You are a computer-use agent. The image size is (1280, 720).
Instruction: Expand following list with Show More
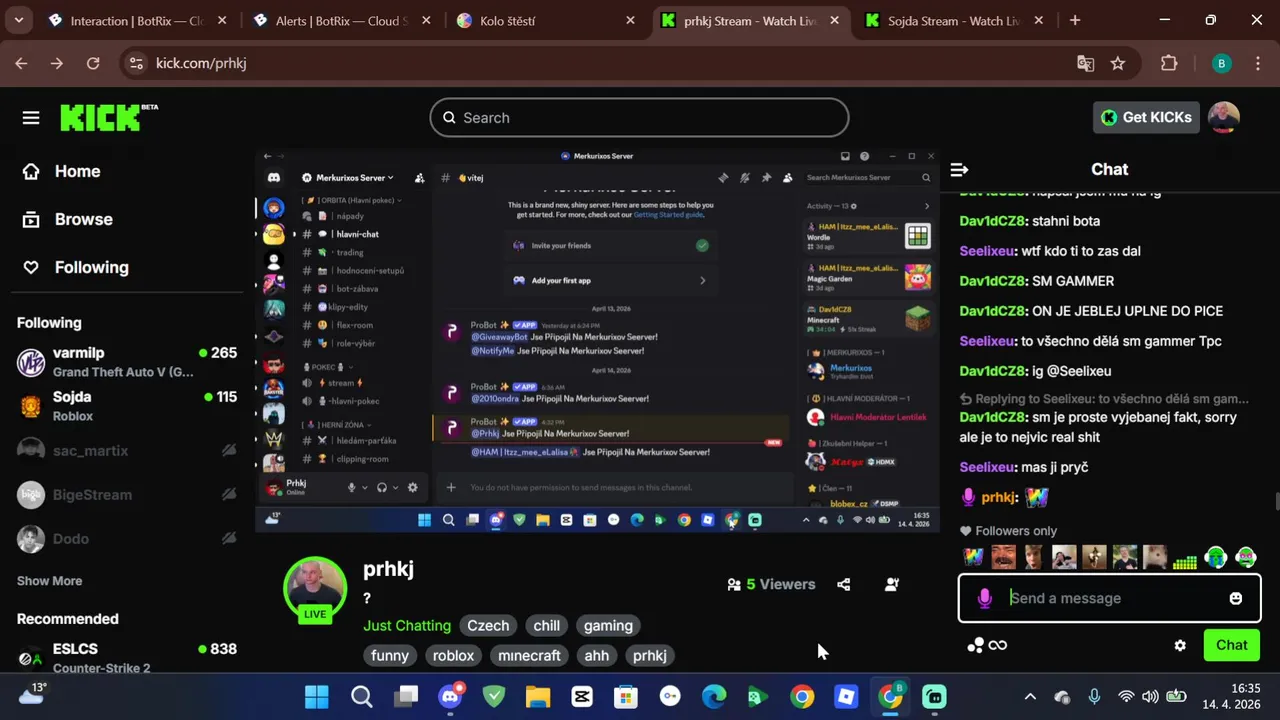tap(49, 581)
